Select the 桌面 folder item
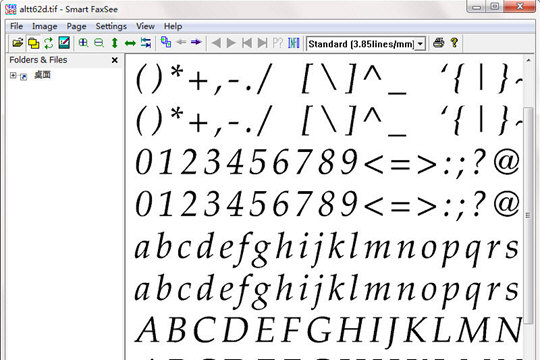The image size is (540, 360). [42, 75]
